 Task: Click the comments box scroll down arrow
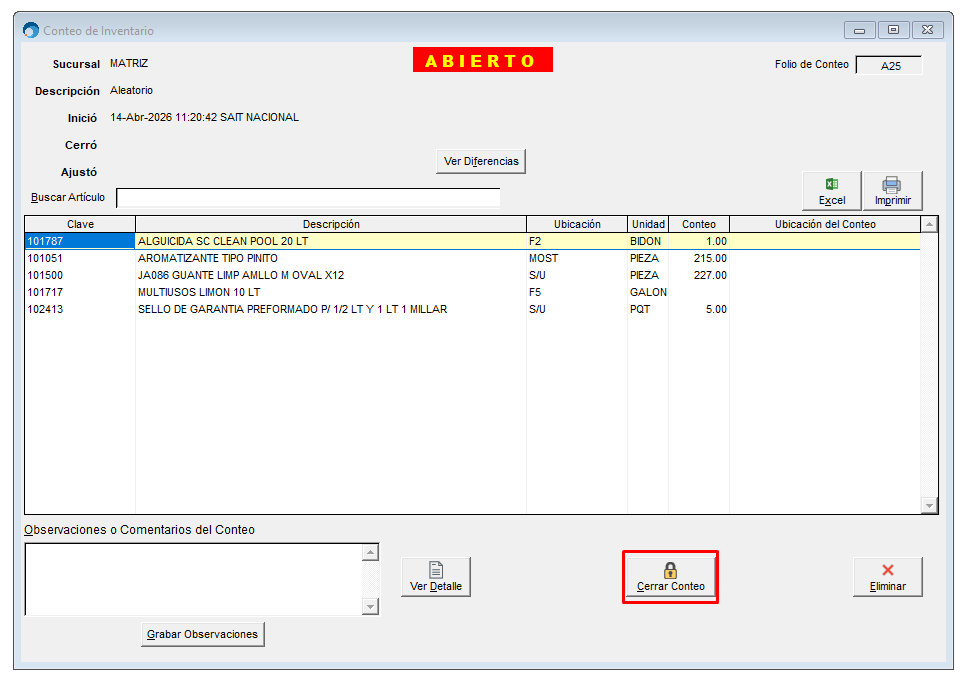click(371, 607)
